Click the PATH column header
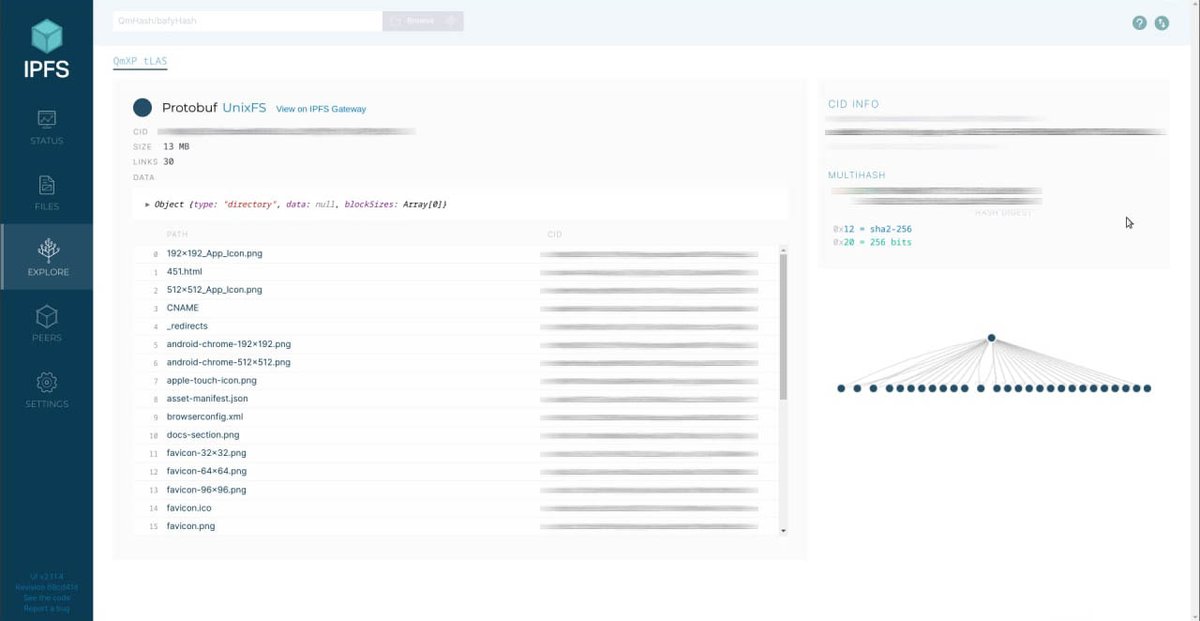1200x621 pixels. click(176, 234)
